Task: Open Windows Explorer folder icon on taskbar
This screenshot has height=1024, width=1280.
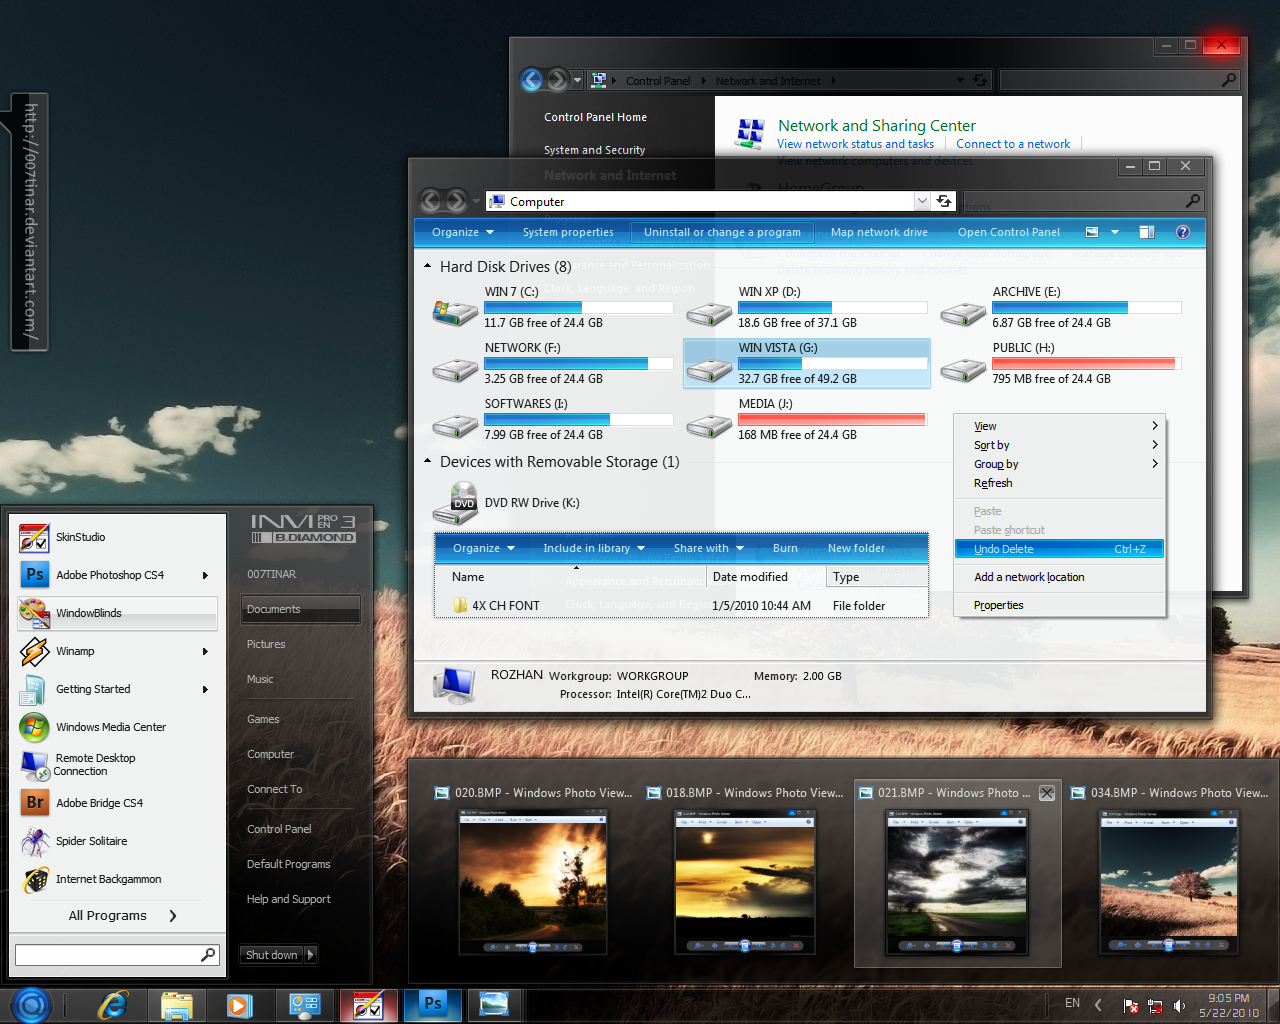Action: (x=176, y=1005)
